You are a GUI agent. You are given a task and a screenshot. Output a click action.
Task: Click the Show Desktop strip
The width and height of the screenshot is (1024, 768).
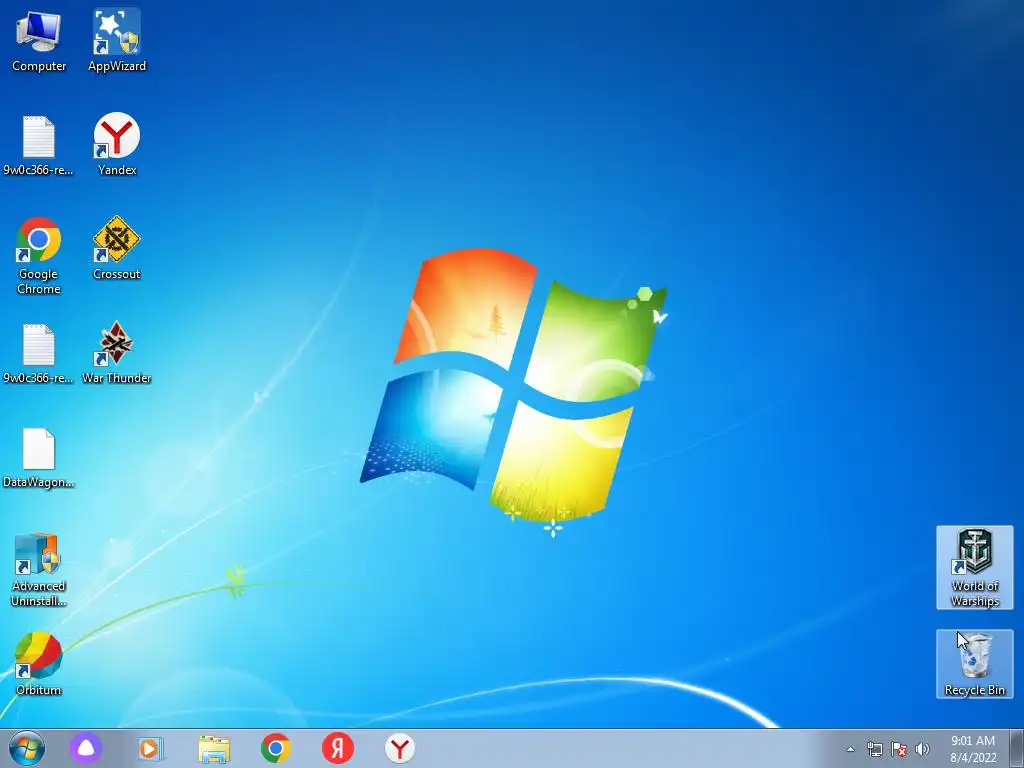point(1016,748)
